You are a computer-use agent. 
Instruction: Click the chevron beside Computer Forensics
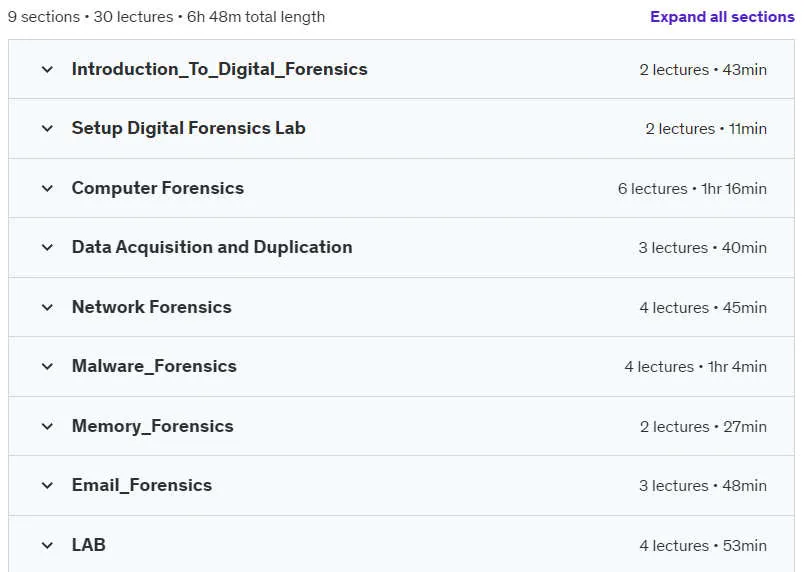(x=47, y=189)
